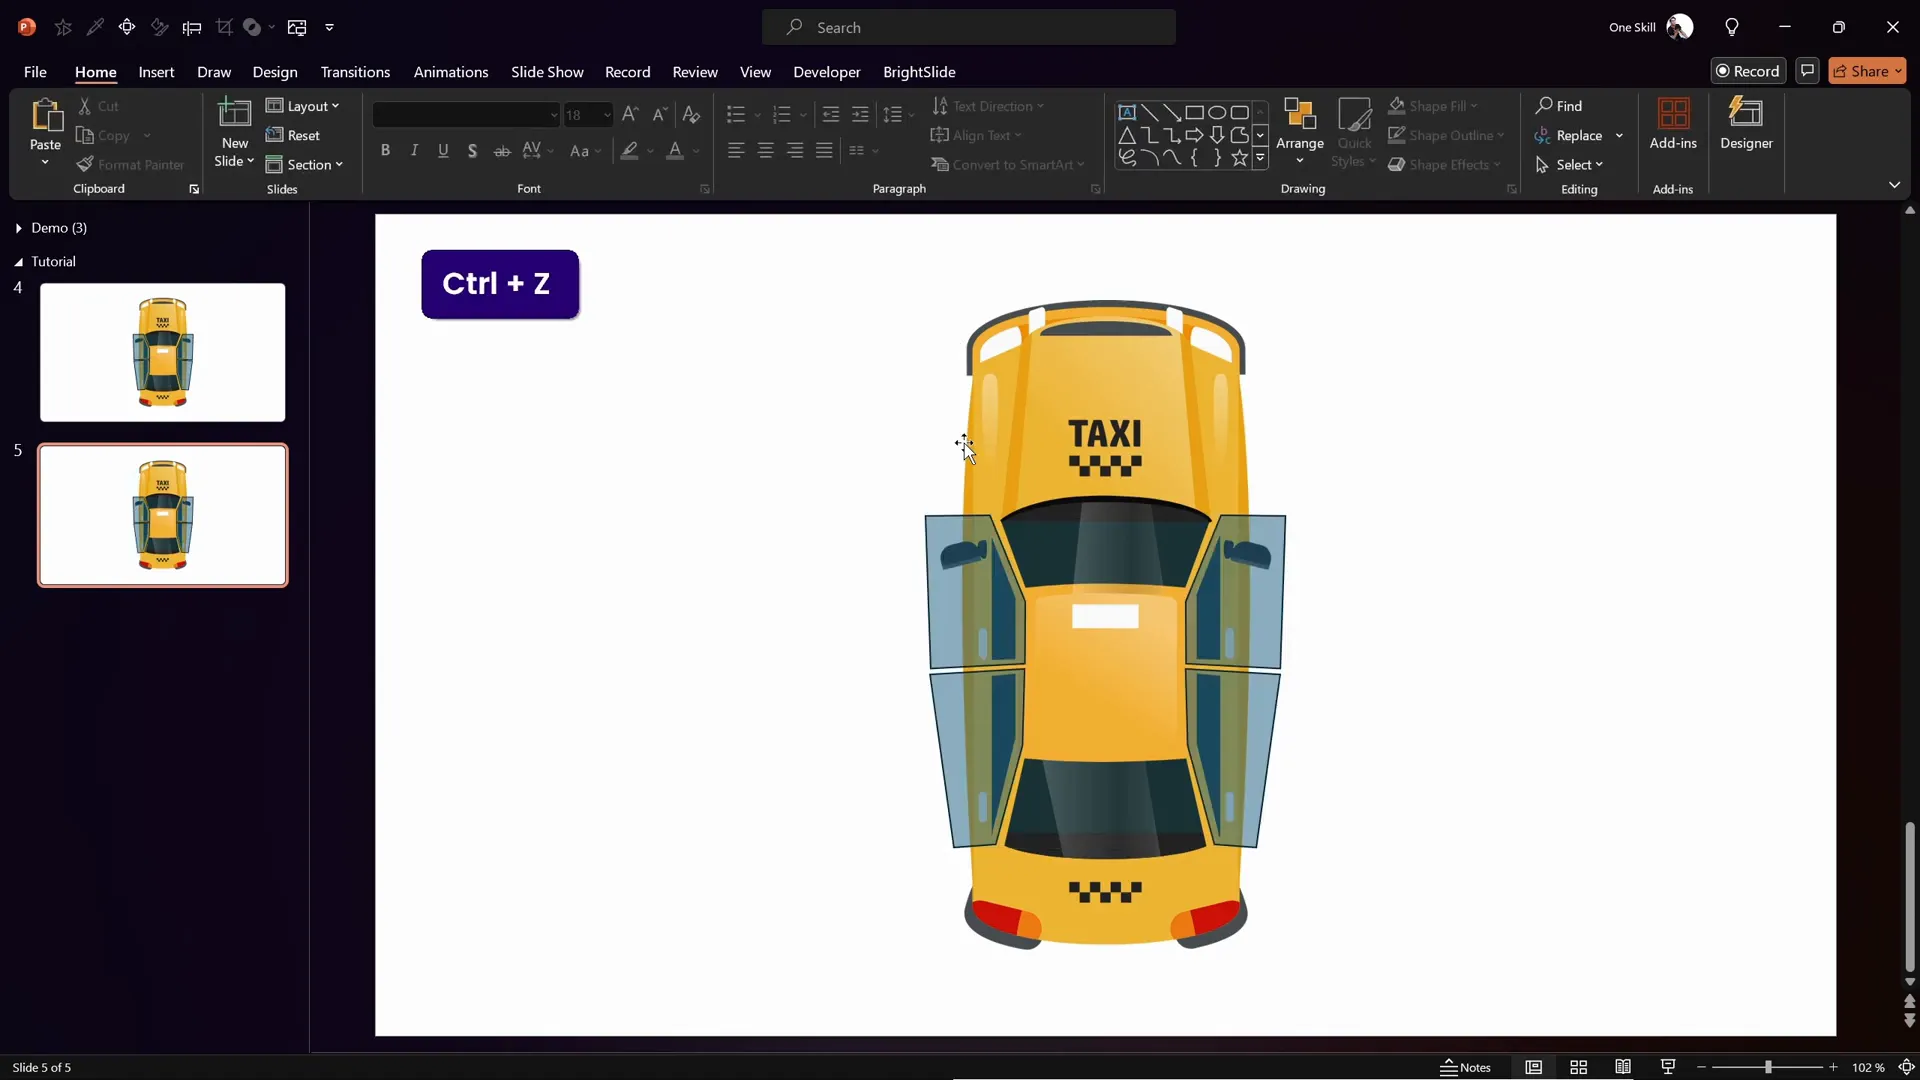1920x1080 pixels.
Task: Open the BrightSlide ribbon tab
Action: [920, 72]
